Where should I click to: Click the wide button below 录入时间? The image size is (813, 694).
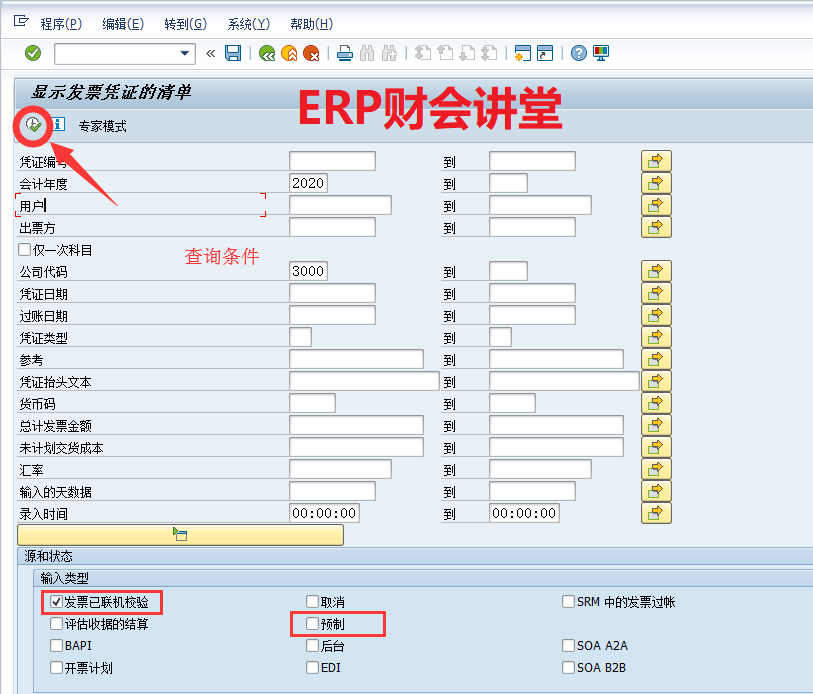tap(180, 535)
